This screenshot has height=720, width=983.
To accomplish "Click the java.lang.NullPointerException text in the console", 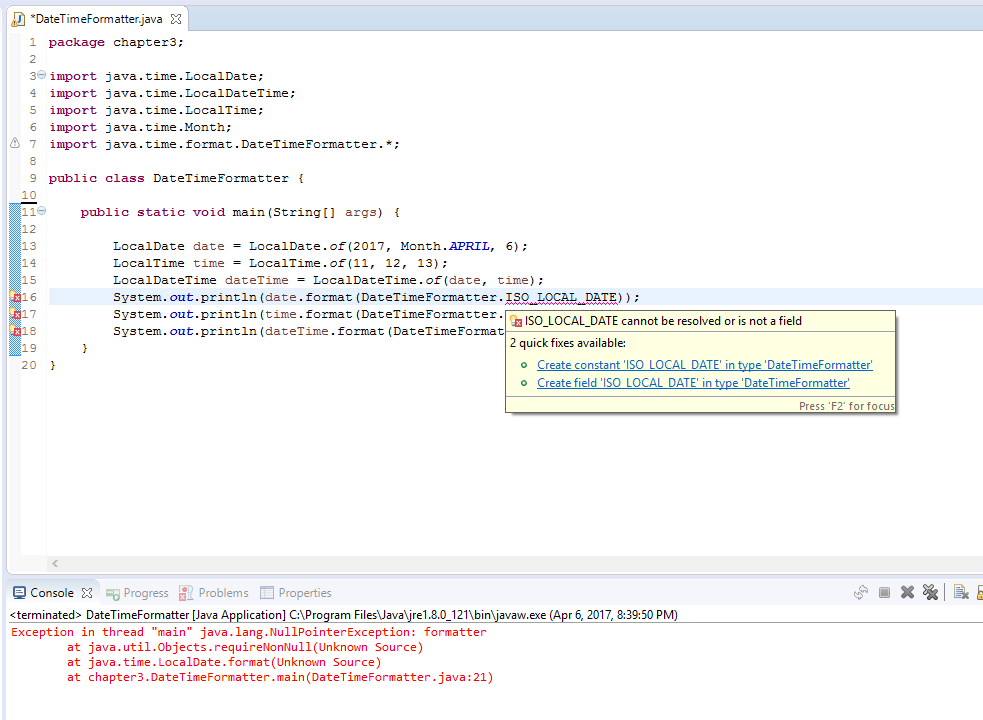I will [307, 632].
